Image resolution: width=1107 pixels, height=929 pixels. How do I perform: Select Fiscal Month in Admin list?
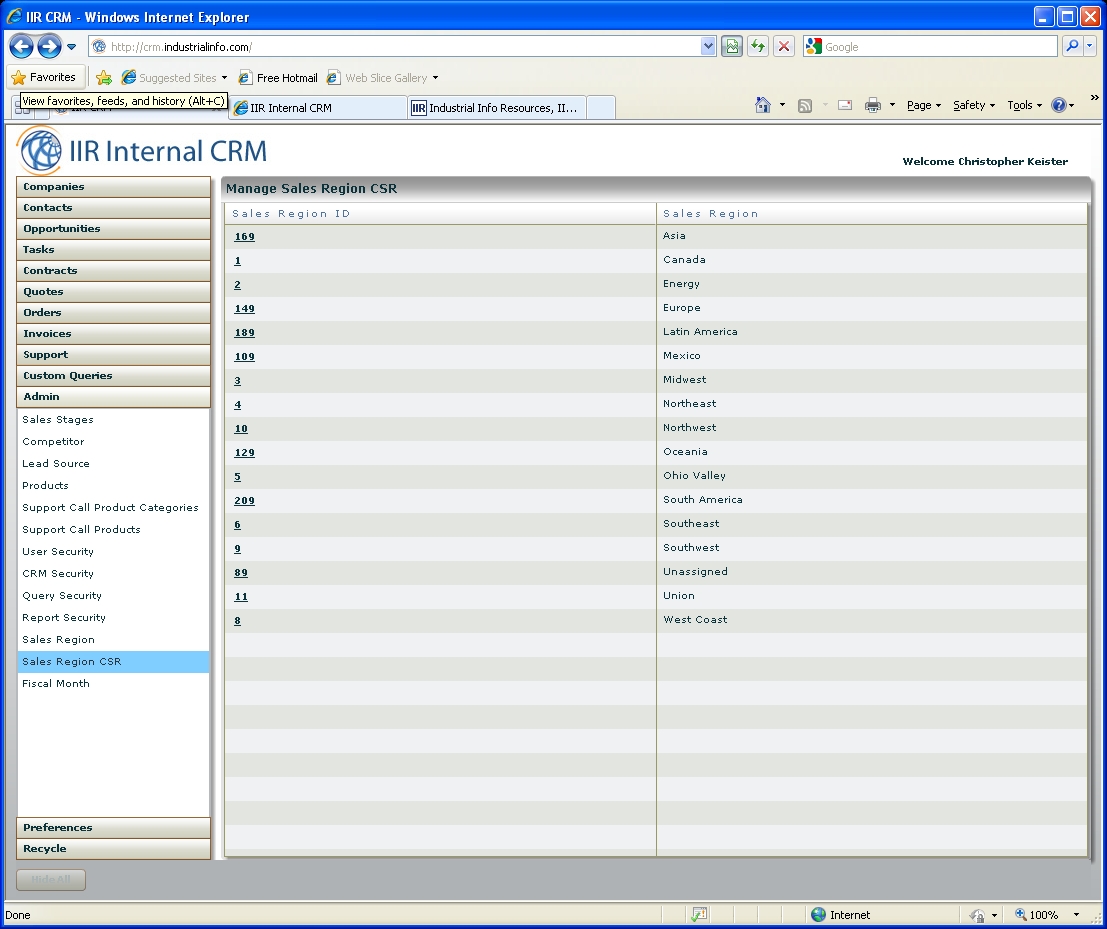click(x=56, y=684)
